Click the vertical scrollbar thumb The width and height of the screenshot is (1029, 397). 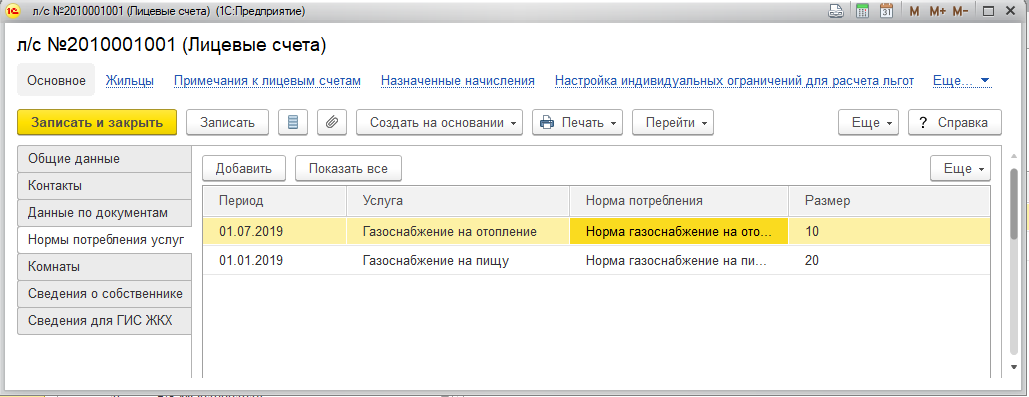point(1014,205)
